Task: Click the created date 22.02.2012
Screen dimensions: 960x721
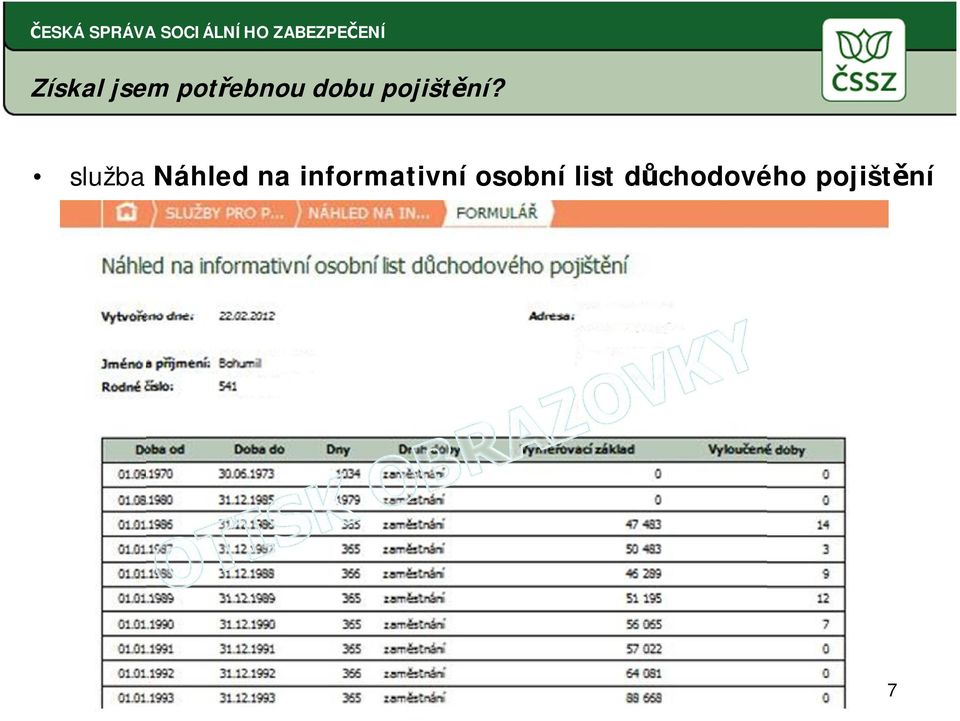Action: click(x=247, y=316)
